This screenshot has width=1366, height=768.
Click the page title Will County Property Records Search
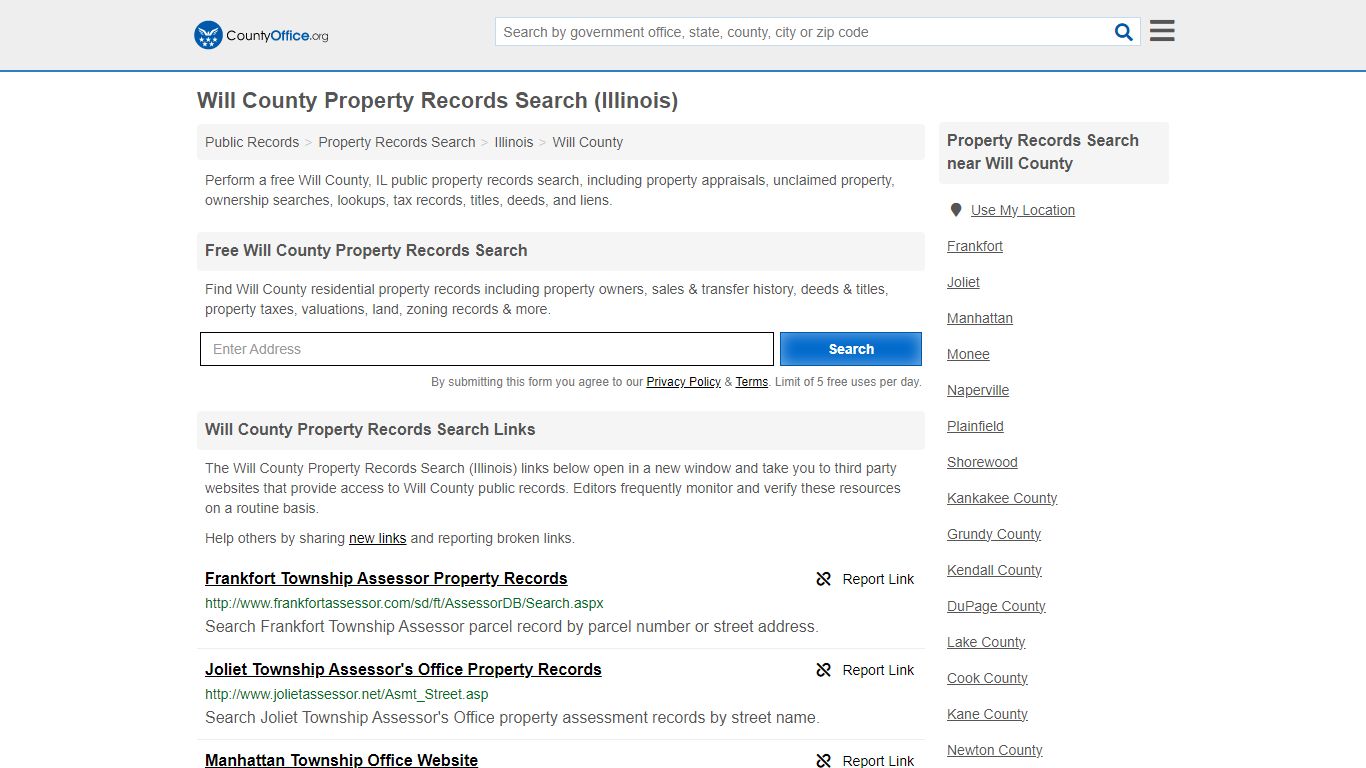437,100
